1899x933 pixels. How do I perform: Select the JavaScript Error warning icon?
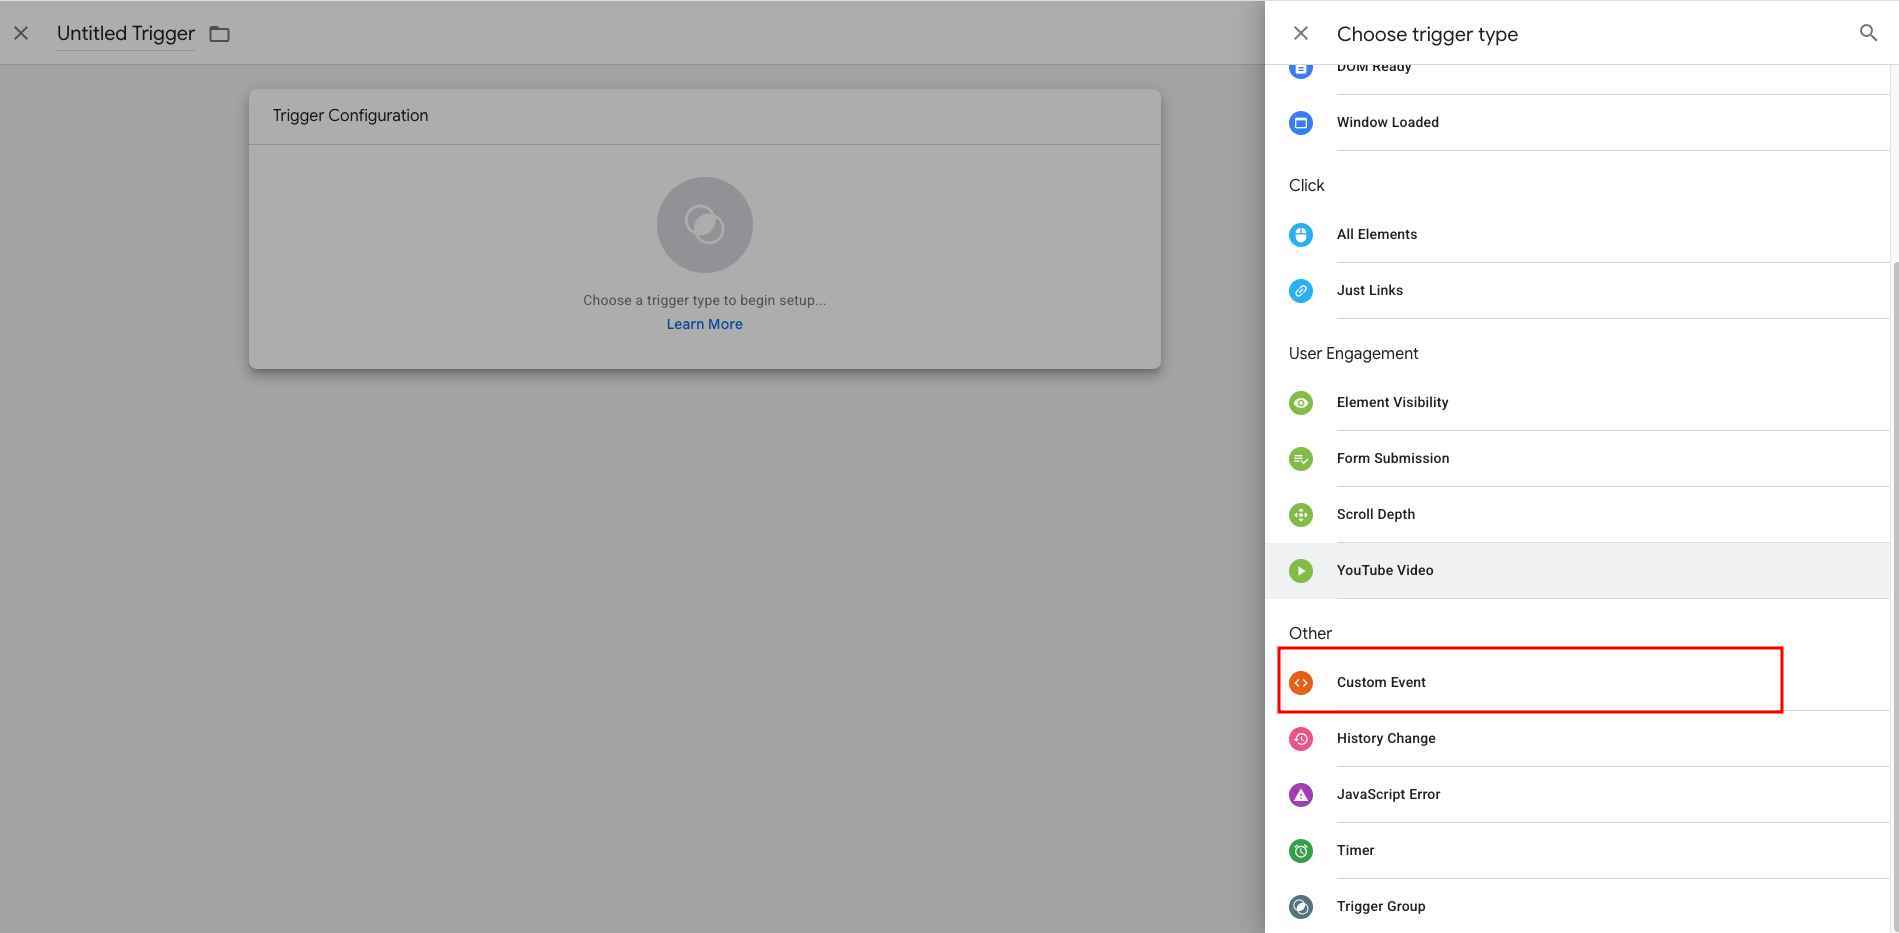click(1300, 795)
